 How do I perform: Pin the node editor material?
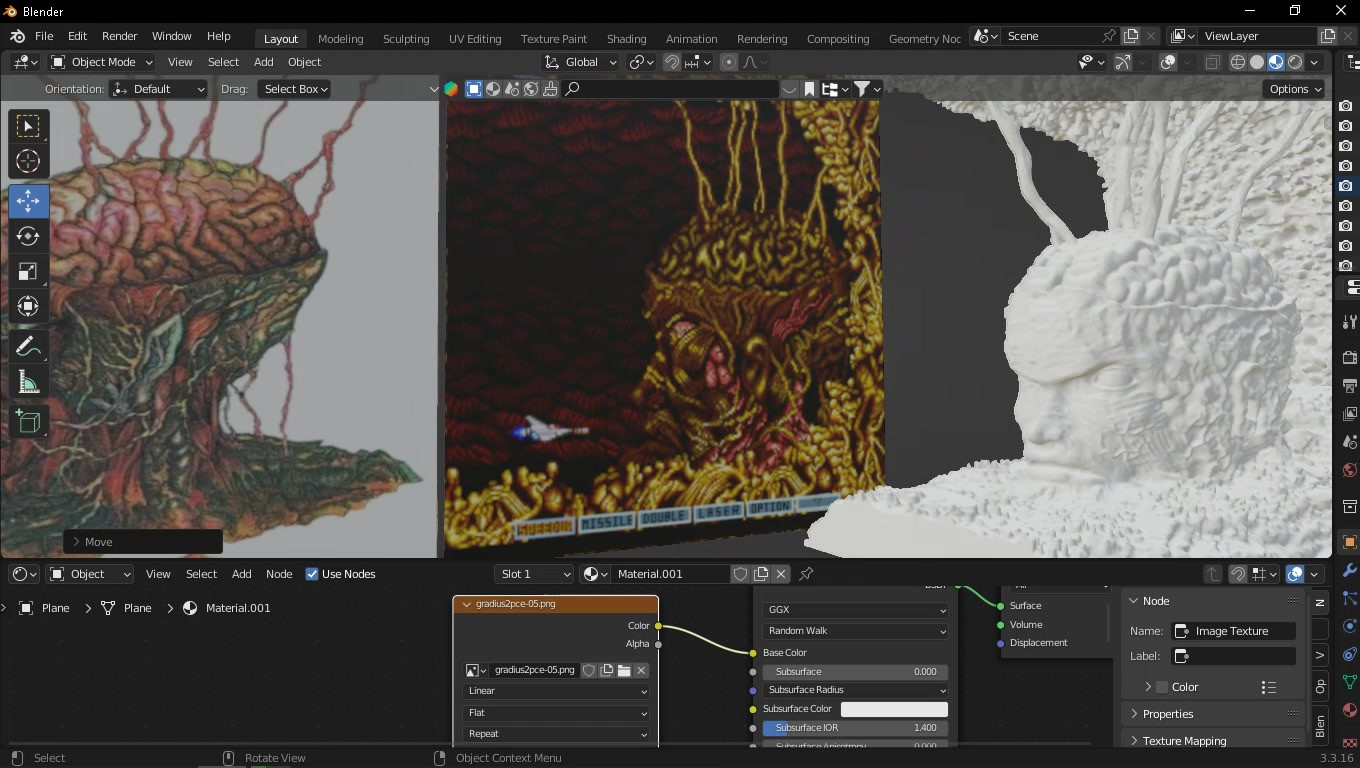click(806, 574)
